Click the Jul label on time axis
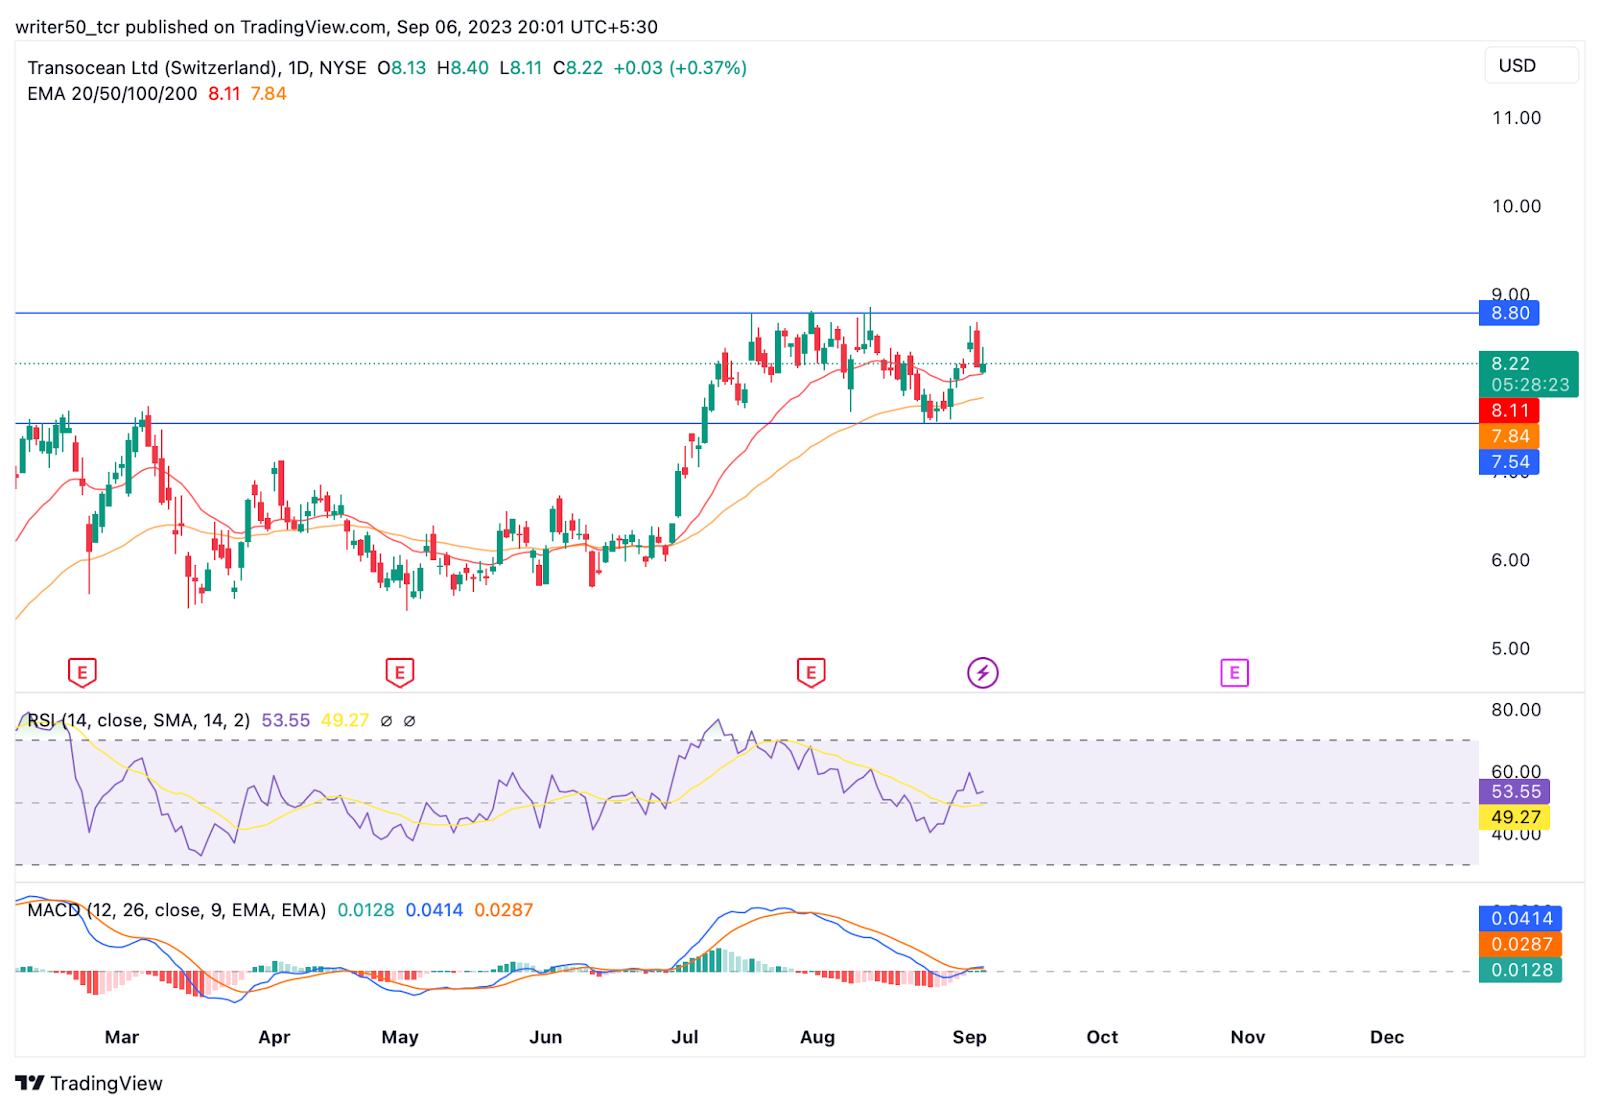The image size is (1600, 1110). click(x=685, y=1037)
